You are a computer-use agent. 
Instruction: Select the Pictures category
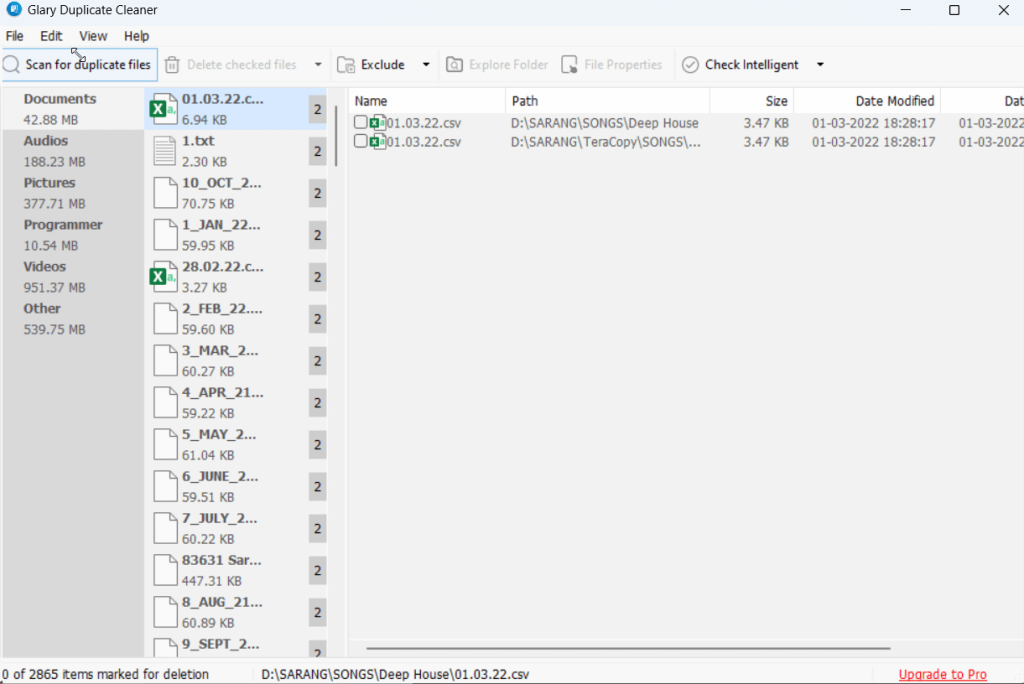[73, 193]
